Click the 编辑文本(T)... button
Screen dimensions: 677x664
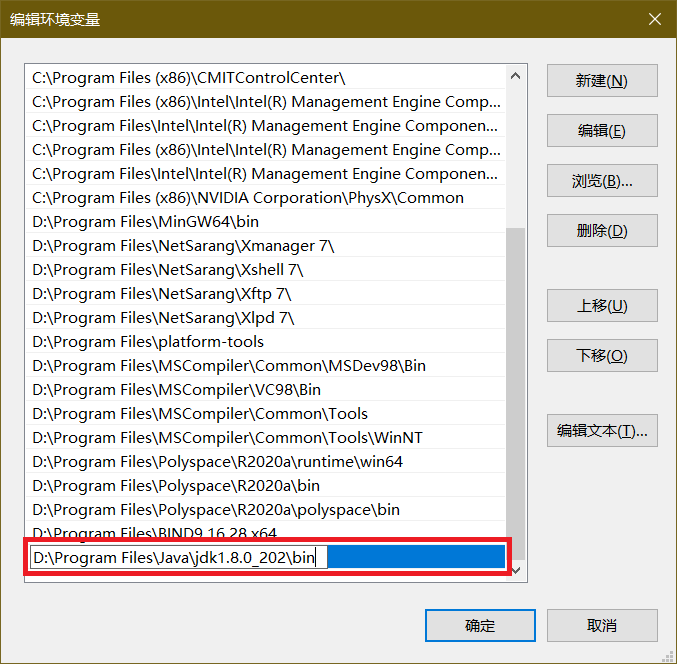[601, 431]
